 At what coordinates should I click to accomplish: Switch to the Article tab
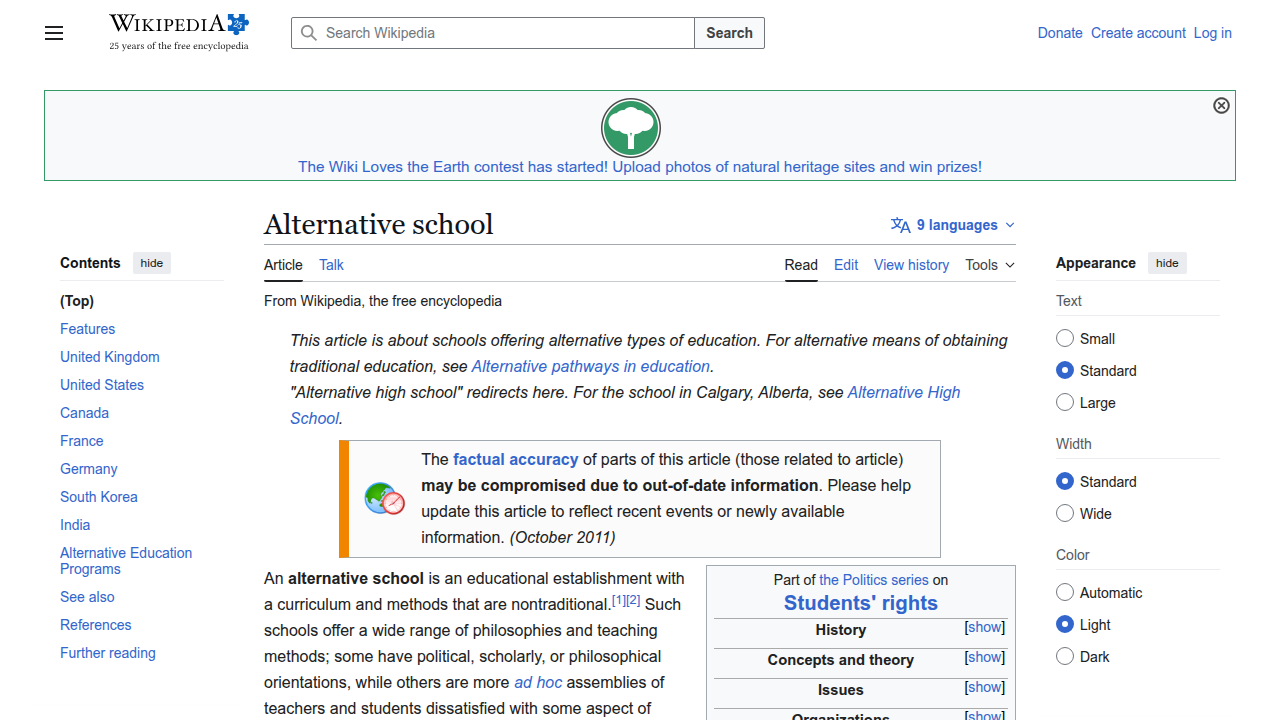(x=283, y=265)
